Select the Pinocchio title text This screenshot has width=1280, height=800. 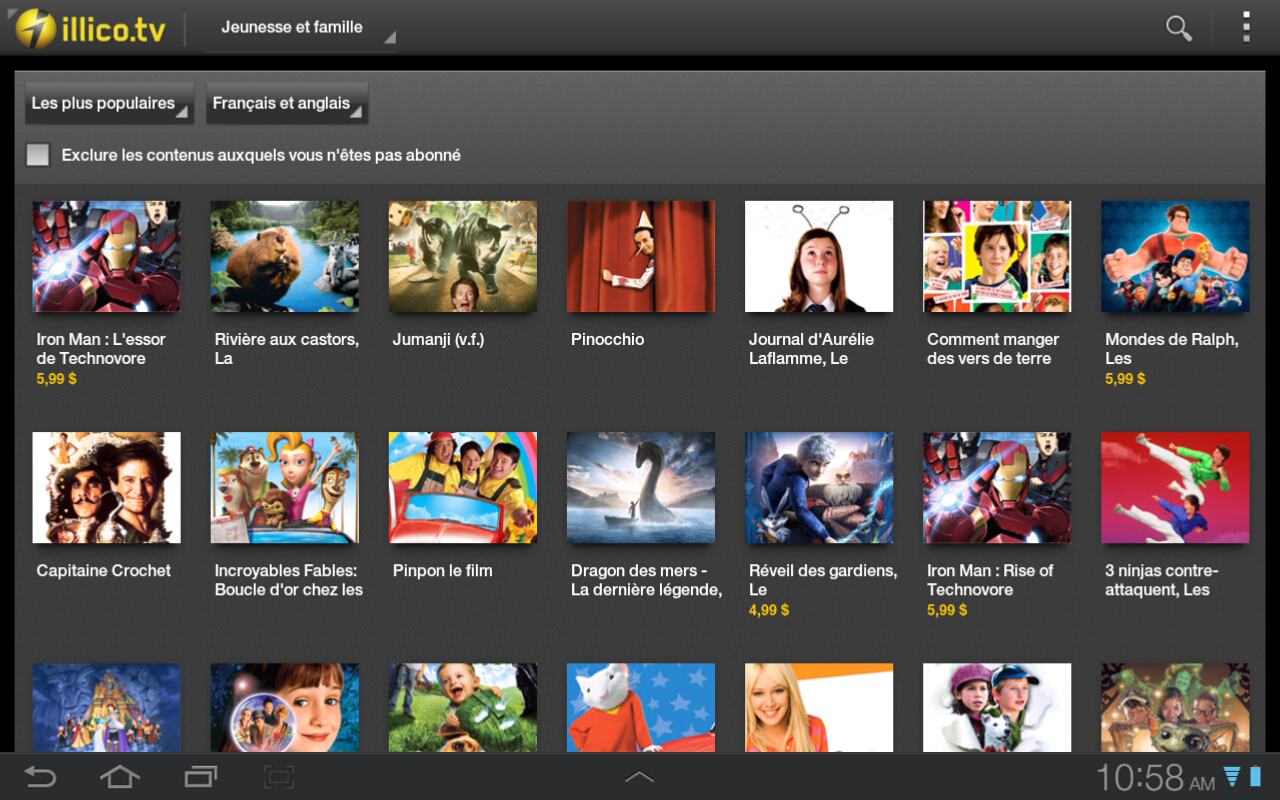[x=607, y=340]
